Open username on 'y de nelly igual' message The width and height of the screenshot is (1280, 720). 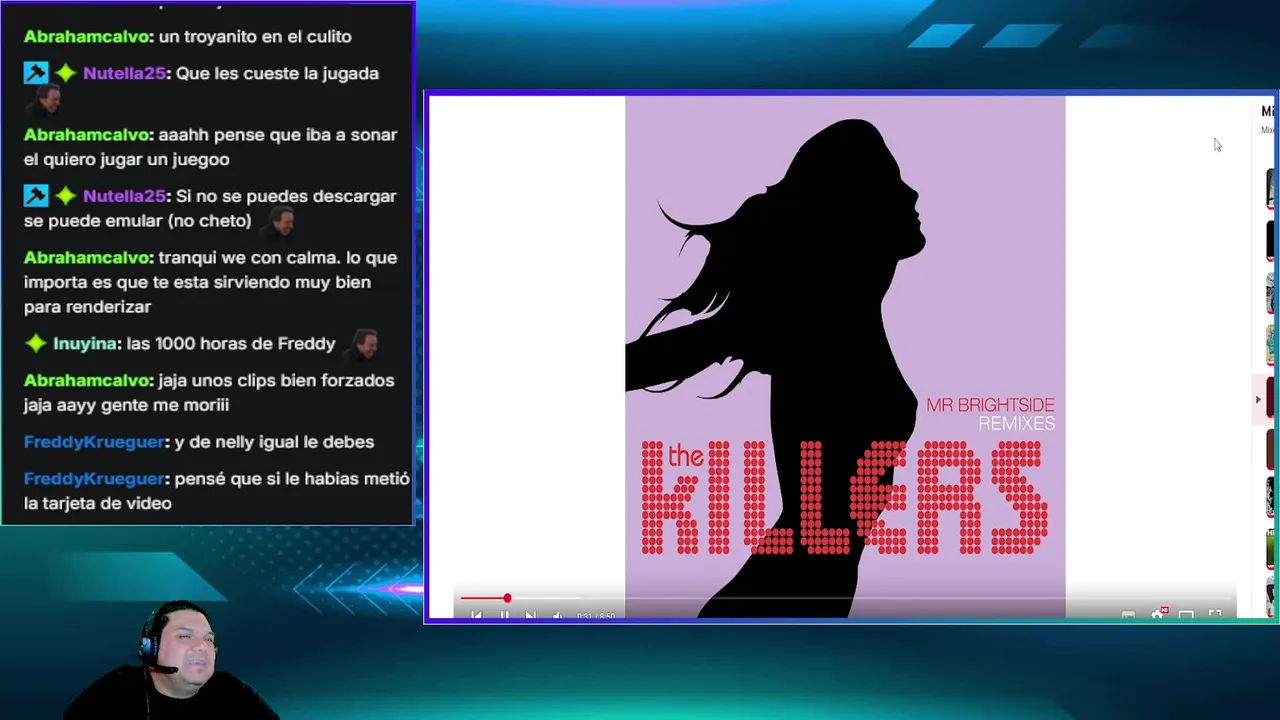[95, 442]
